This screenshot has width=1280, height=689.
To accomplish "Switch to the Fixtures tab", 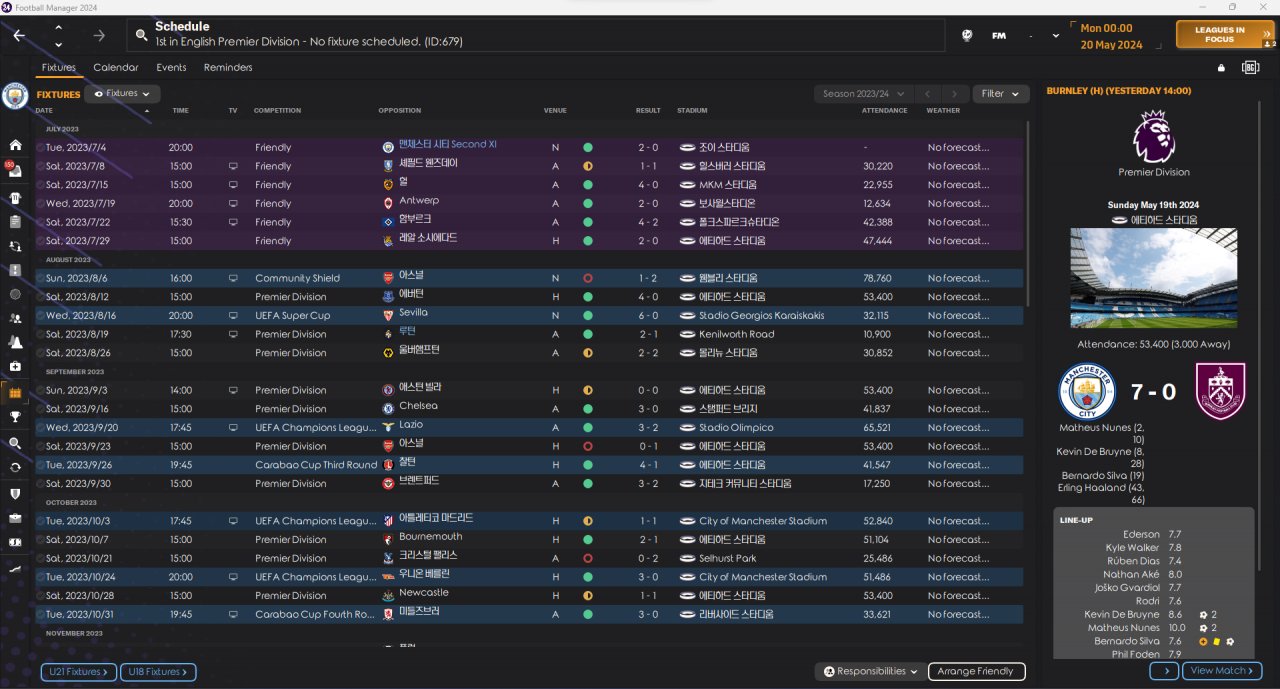I will [59, 68].
